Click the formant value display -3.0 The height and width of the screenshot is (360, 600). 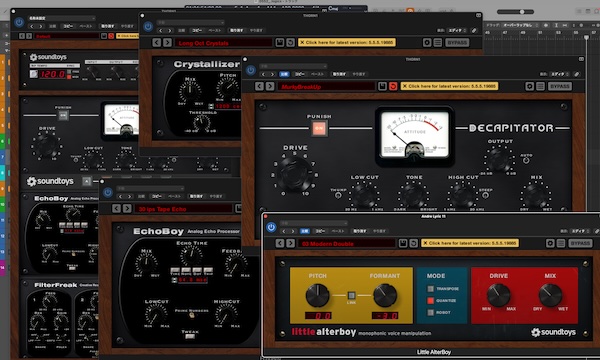(x=385, y=316)
